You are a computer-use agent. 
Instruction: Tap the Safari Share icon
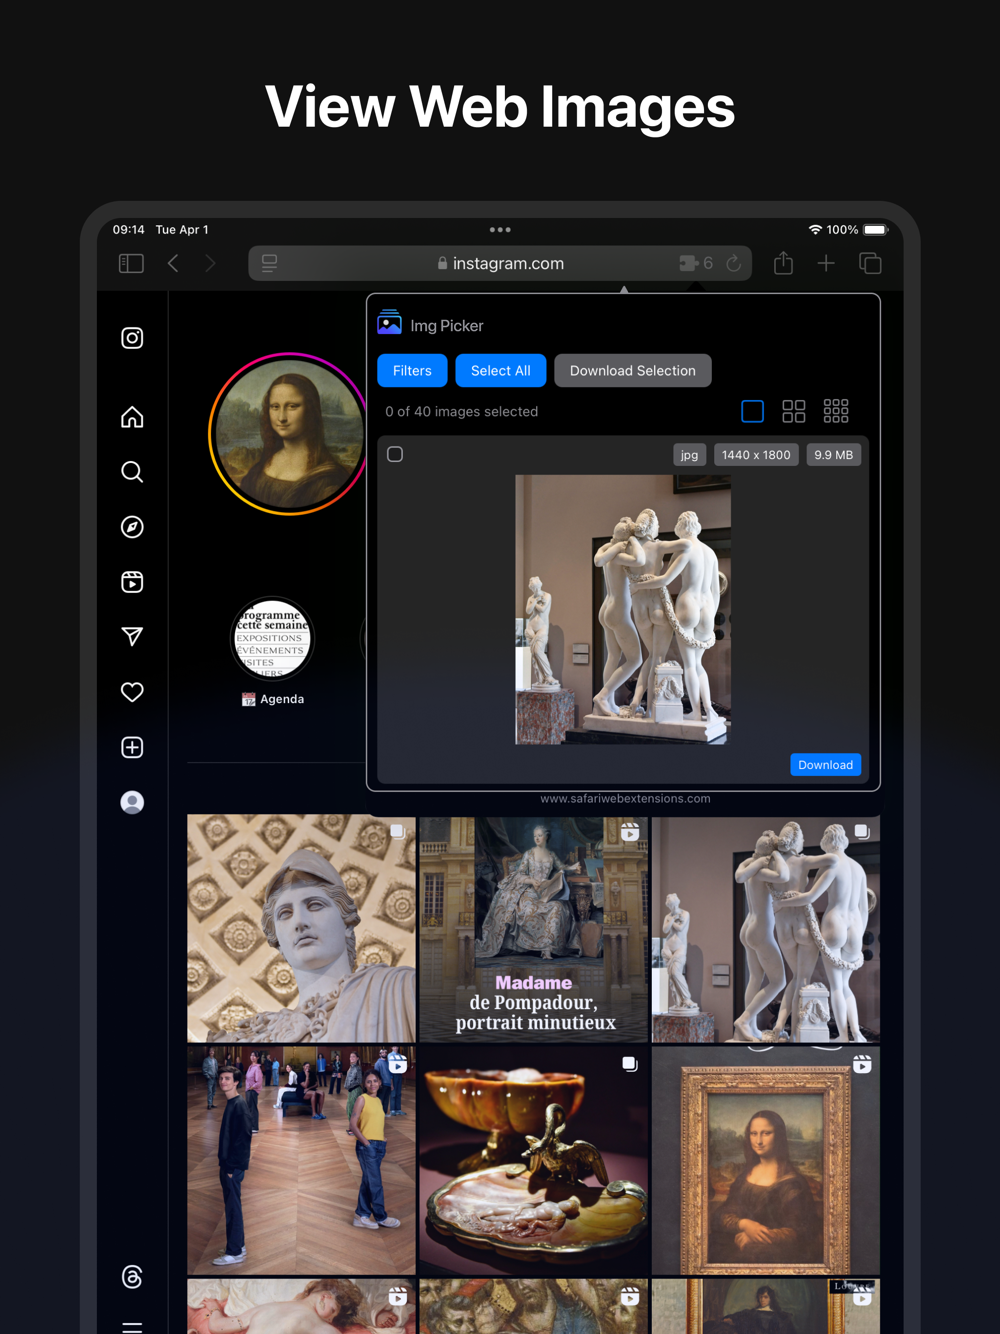coord(783,262)
